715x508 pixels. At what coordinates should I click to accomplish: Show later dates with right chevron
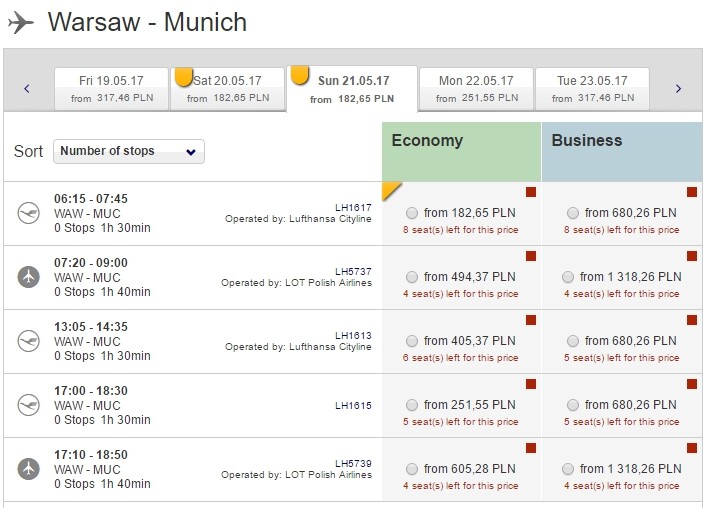pyautogui.click(x=678, y=88)
